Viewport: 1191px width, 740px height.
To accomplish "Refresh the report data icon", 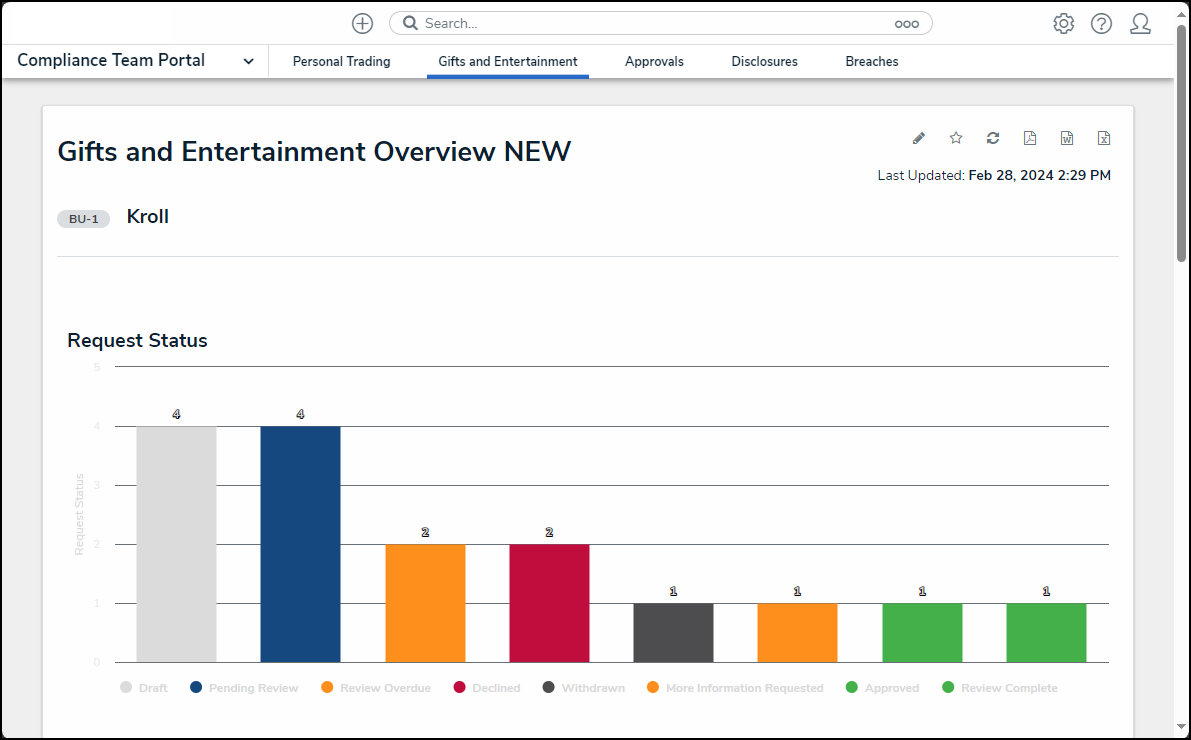I will point(993,138).
